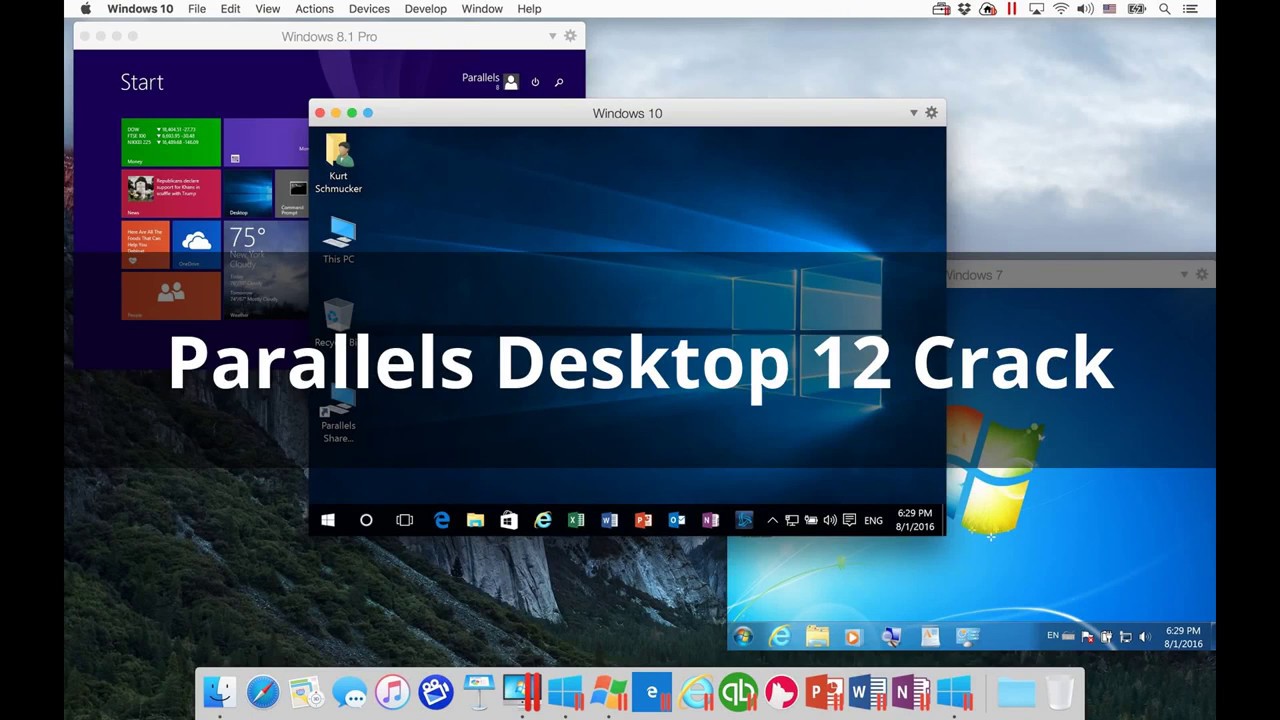
Task: Click ENG language indicator in Windows 10 taskbar
Action: (873, 520)
